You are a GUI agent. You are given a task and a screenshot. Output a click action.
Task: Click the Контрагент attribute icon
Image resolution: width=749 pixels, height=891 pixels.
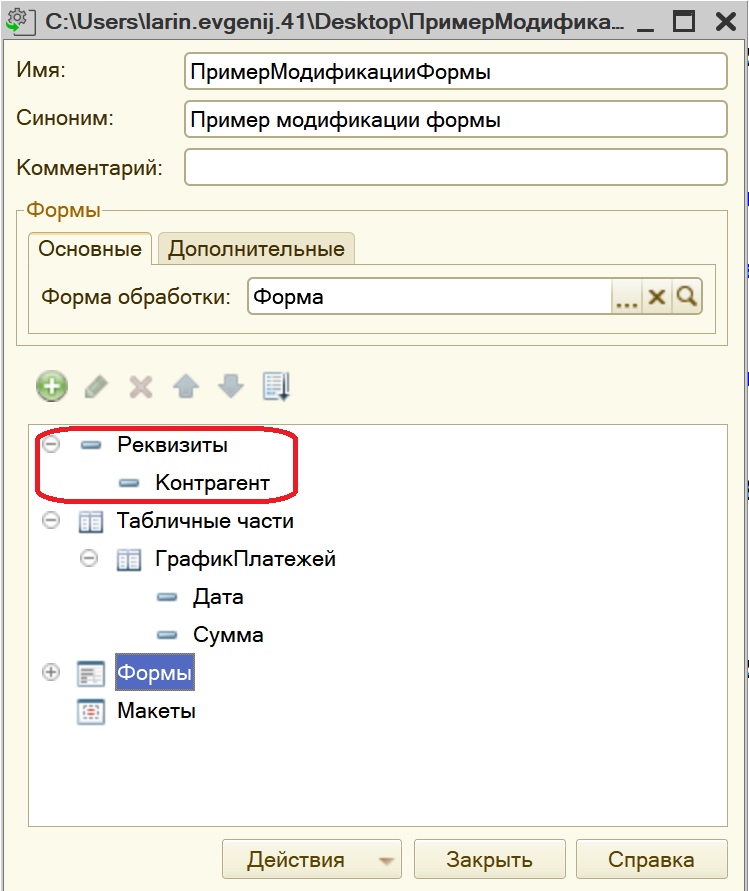(129, 484)
